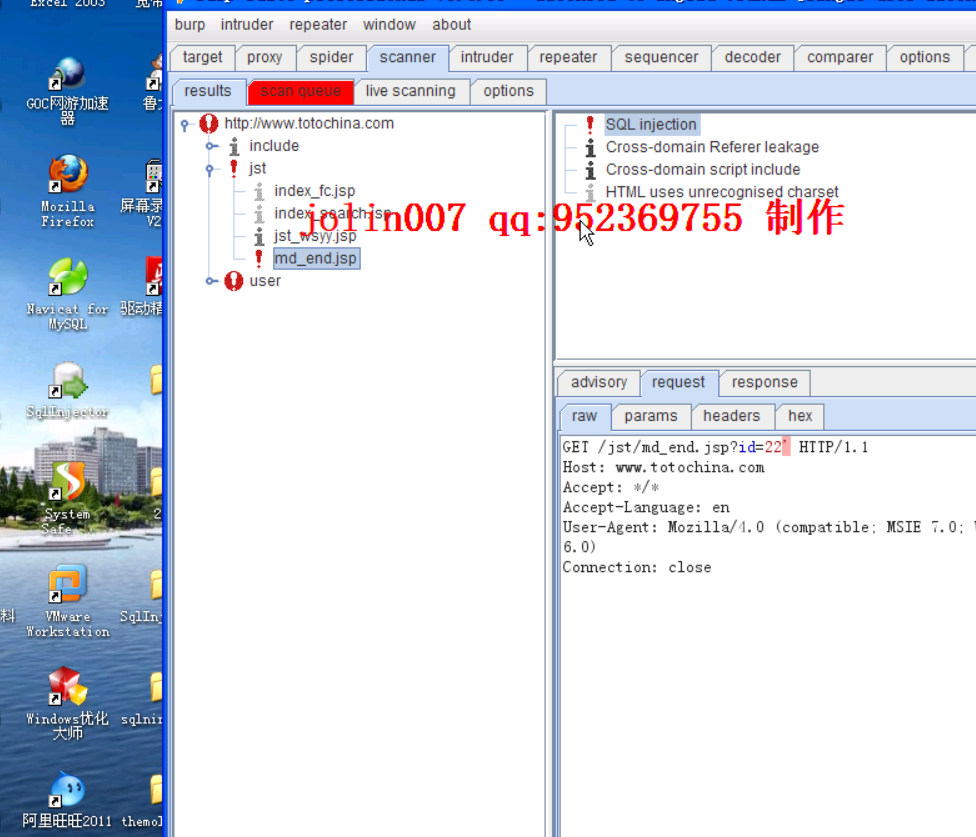Switch to the target tab
The image size is (976, 837).
point(202,57)
